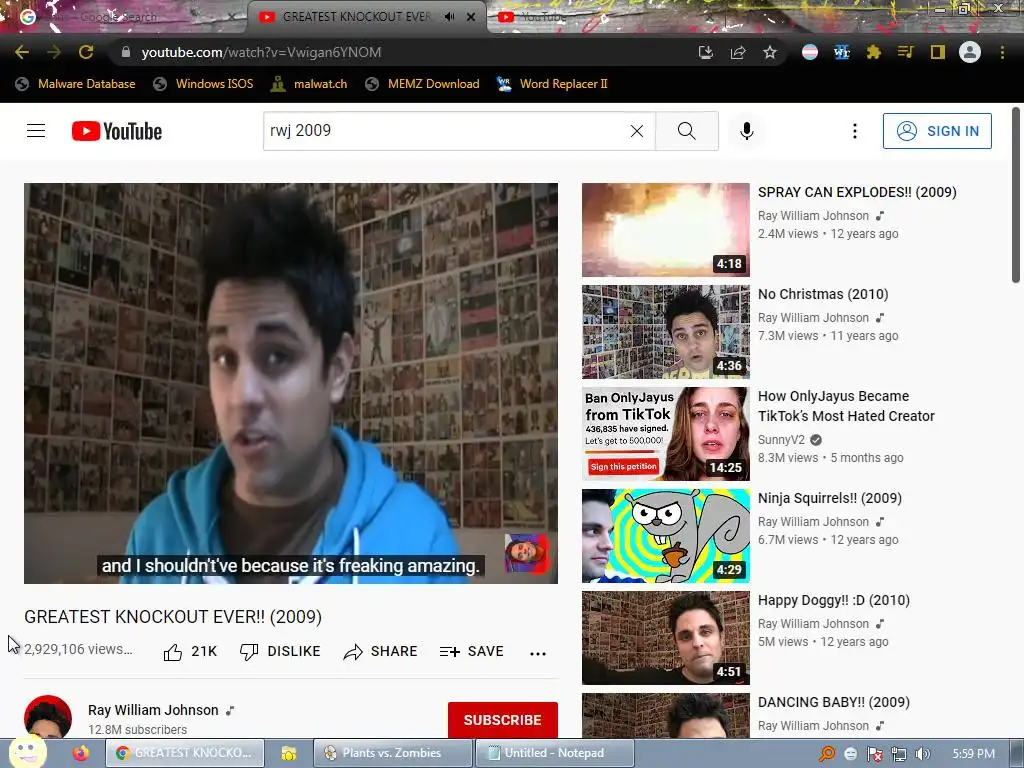The width and height of the screenshot is (1024, 768).
Task: Mute the tab via speaker icon
Action: point(449,17)
